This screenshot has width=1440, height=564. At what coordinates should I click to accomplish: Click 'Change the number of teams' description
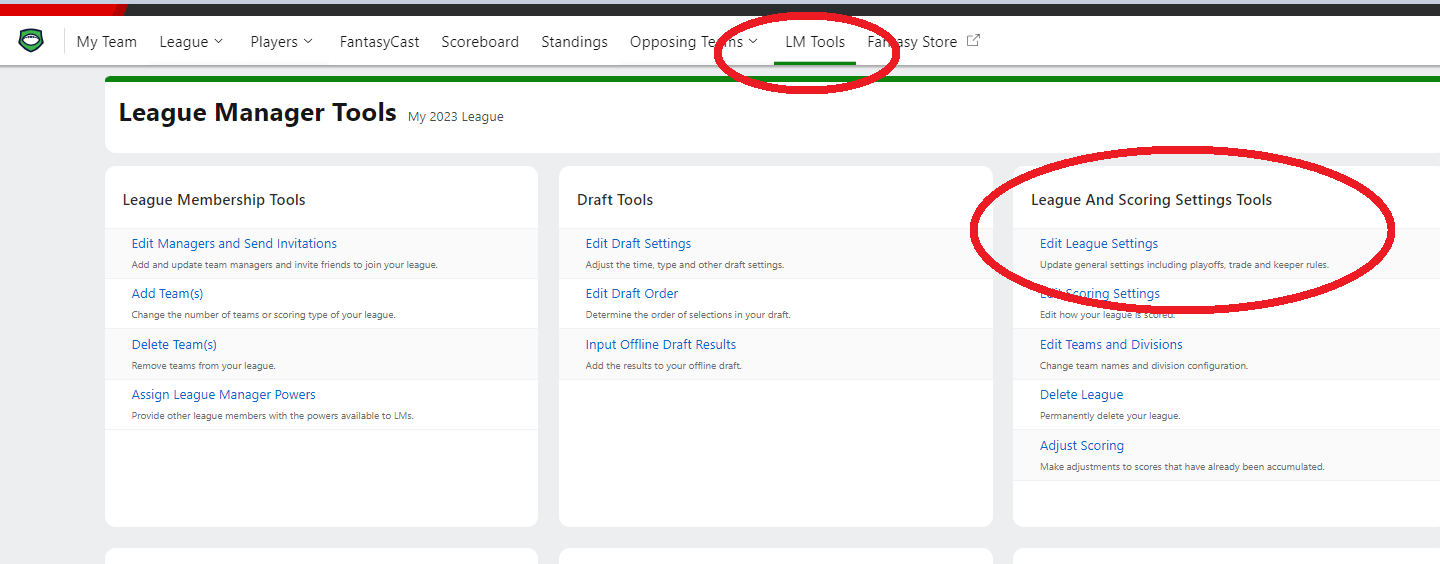coord(264,314)
